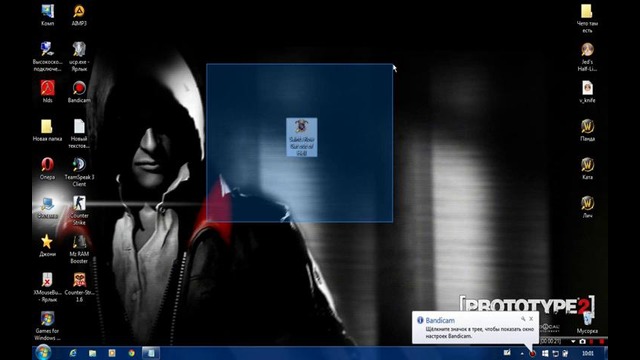This screenshot has height=360, width=640.
Task: Open the Mz RAM Booster shortcut
Action: pyautogui.click(x=79, y=249)
